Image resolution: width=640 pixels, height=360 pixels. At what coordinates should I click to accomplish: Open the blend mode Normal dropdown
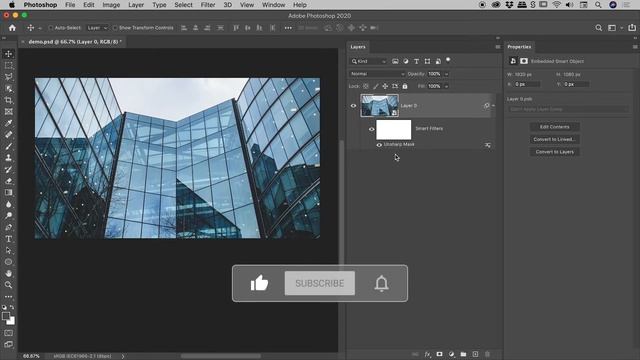click(x=377, y=74)
